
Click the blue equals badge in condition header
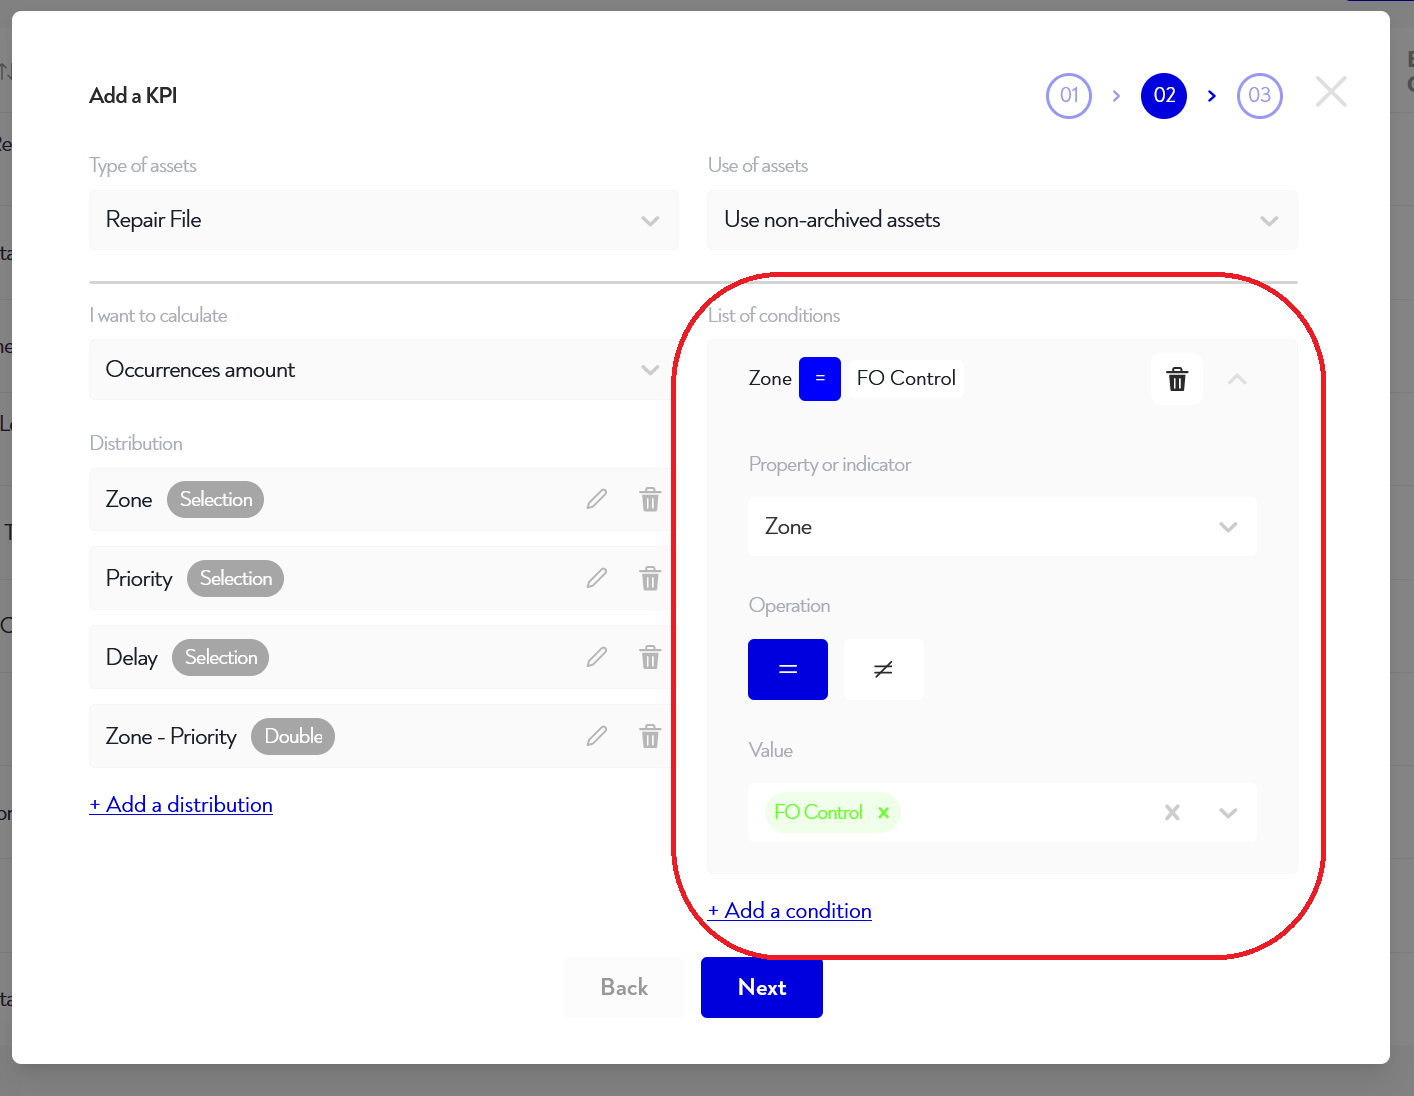point(820,379)
